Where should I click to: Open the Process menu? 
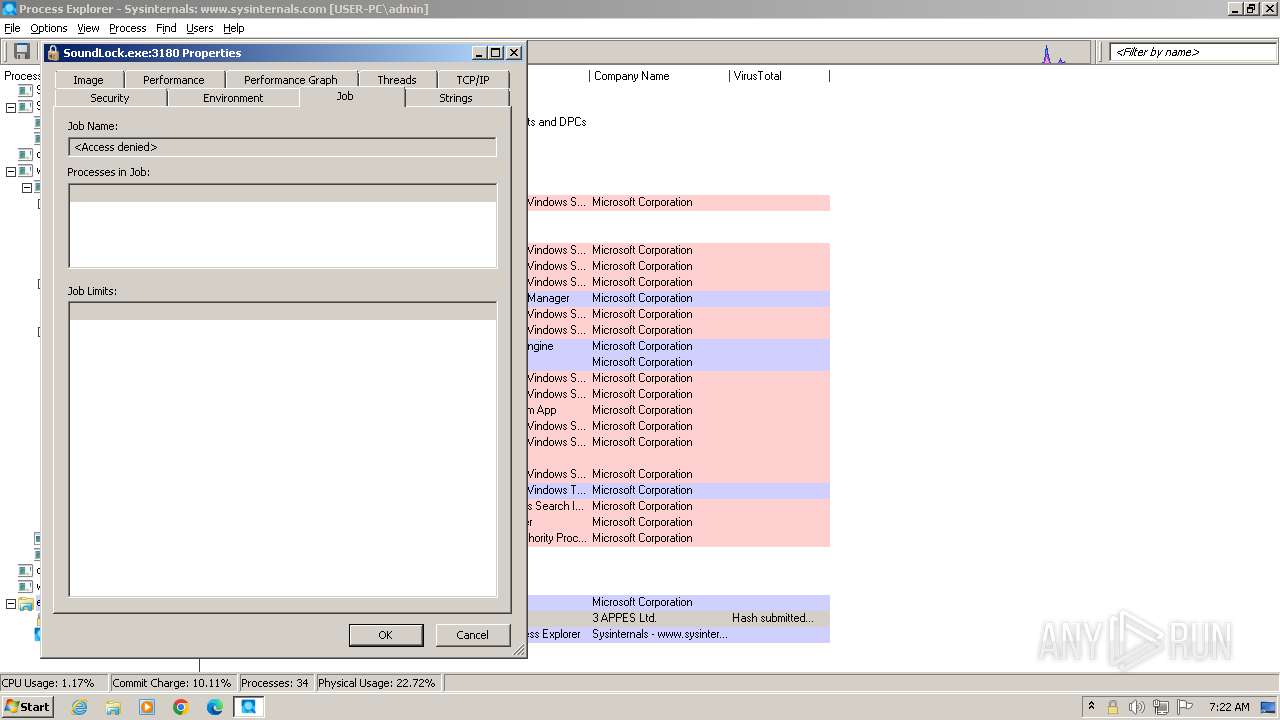[127, 28]
